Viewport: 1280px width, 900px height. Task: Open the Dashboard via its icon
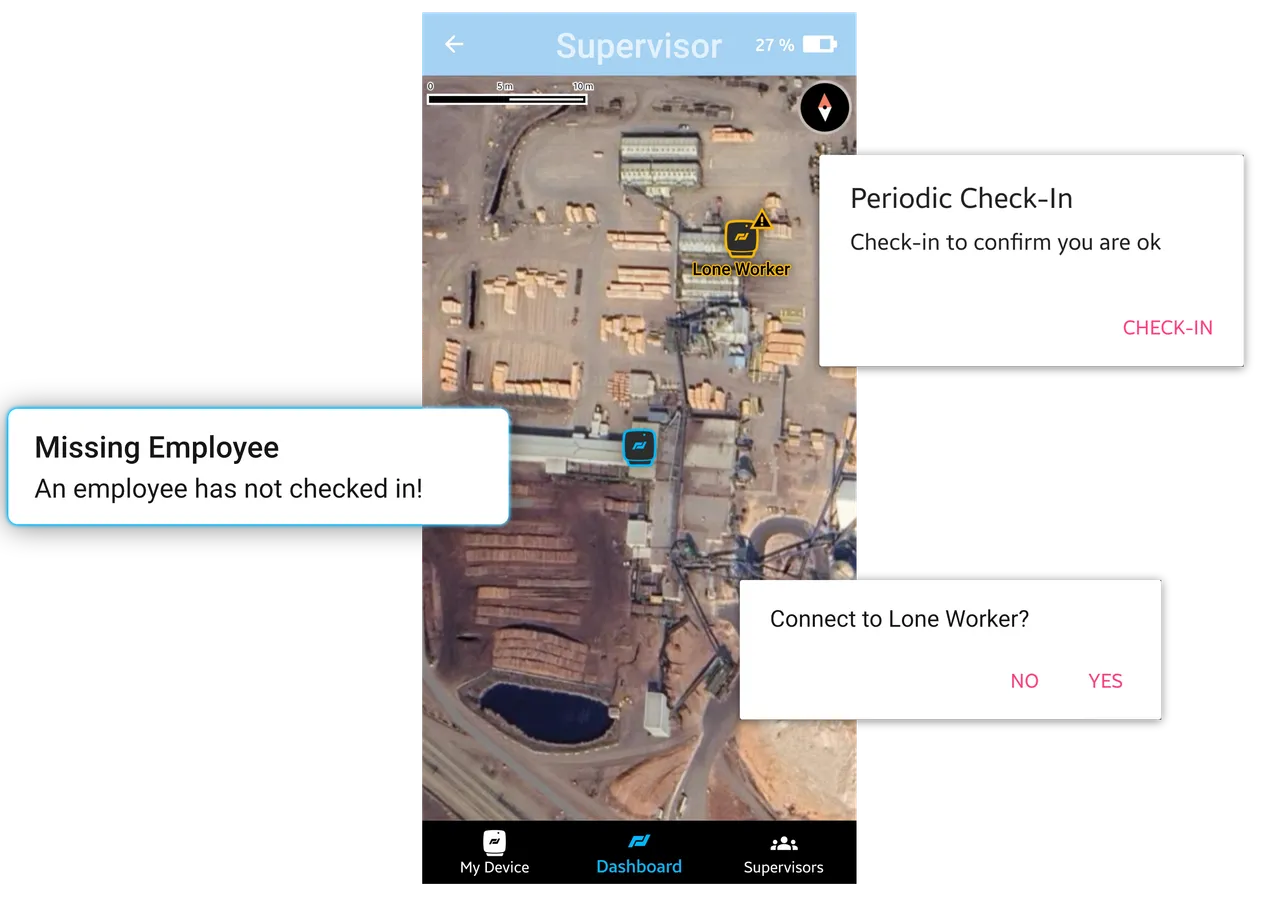[639, 843]
